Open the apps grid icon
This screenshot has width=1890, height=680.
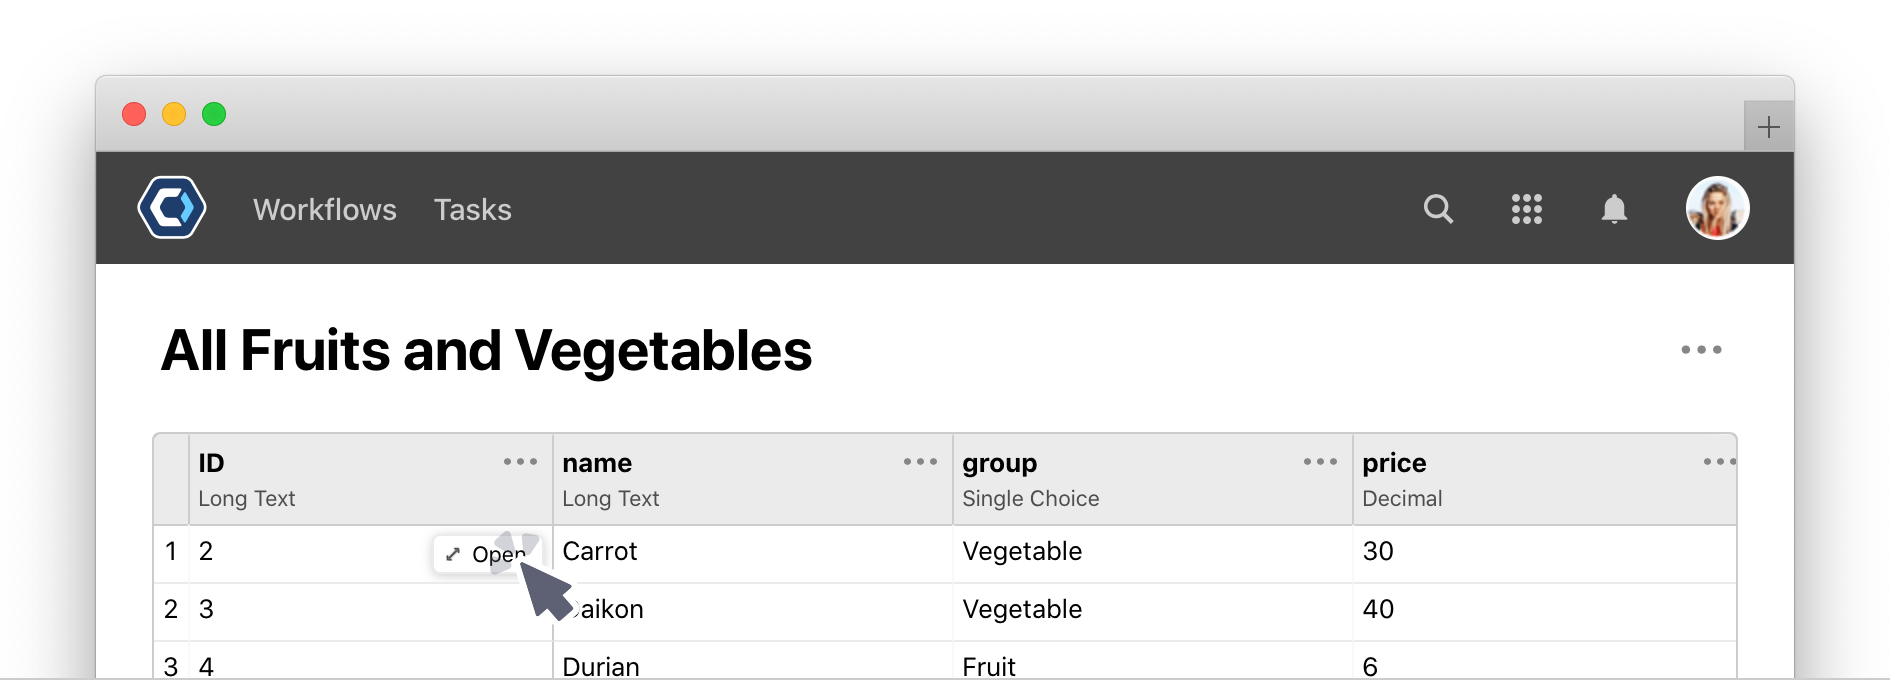pos(1526,209)
